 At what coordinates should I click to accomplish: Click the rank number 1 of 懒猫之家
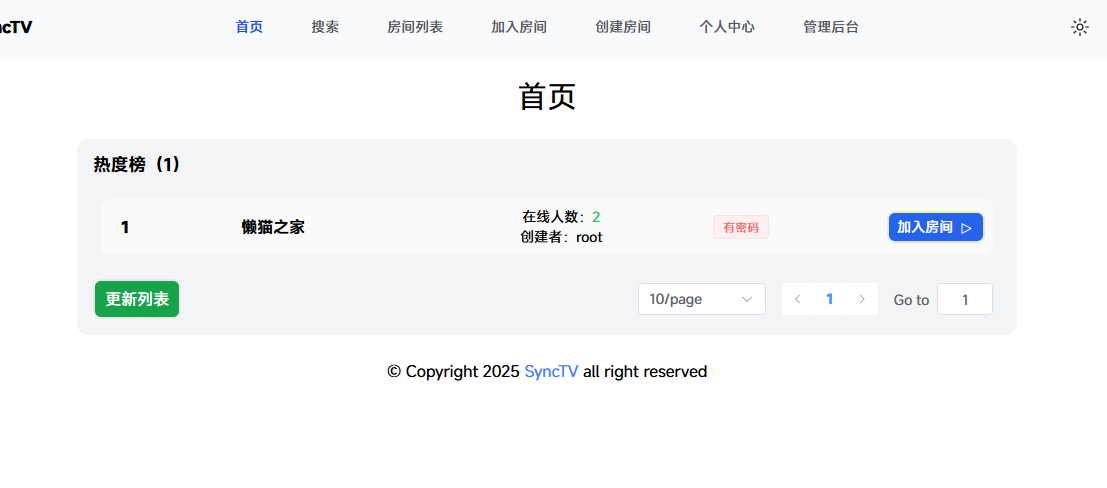coord(125,227)
